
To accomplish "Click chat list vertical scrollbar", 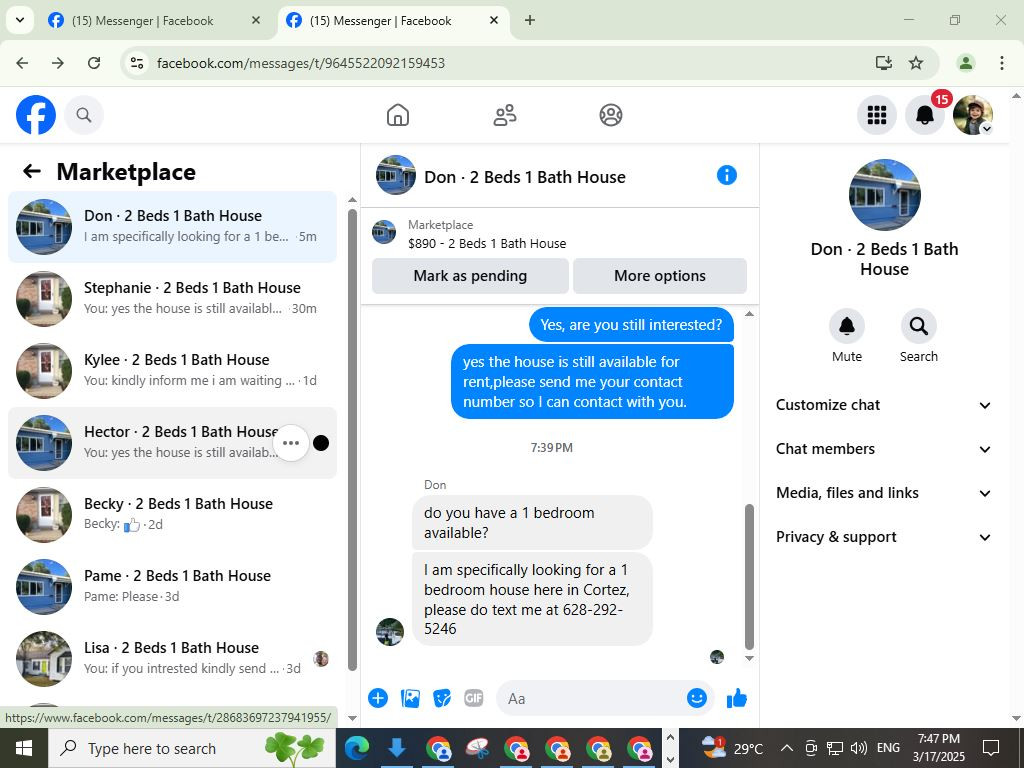I will (353, 440).
